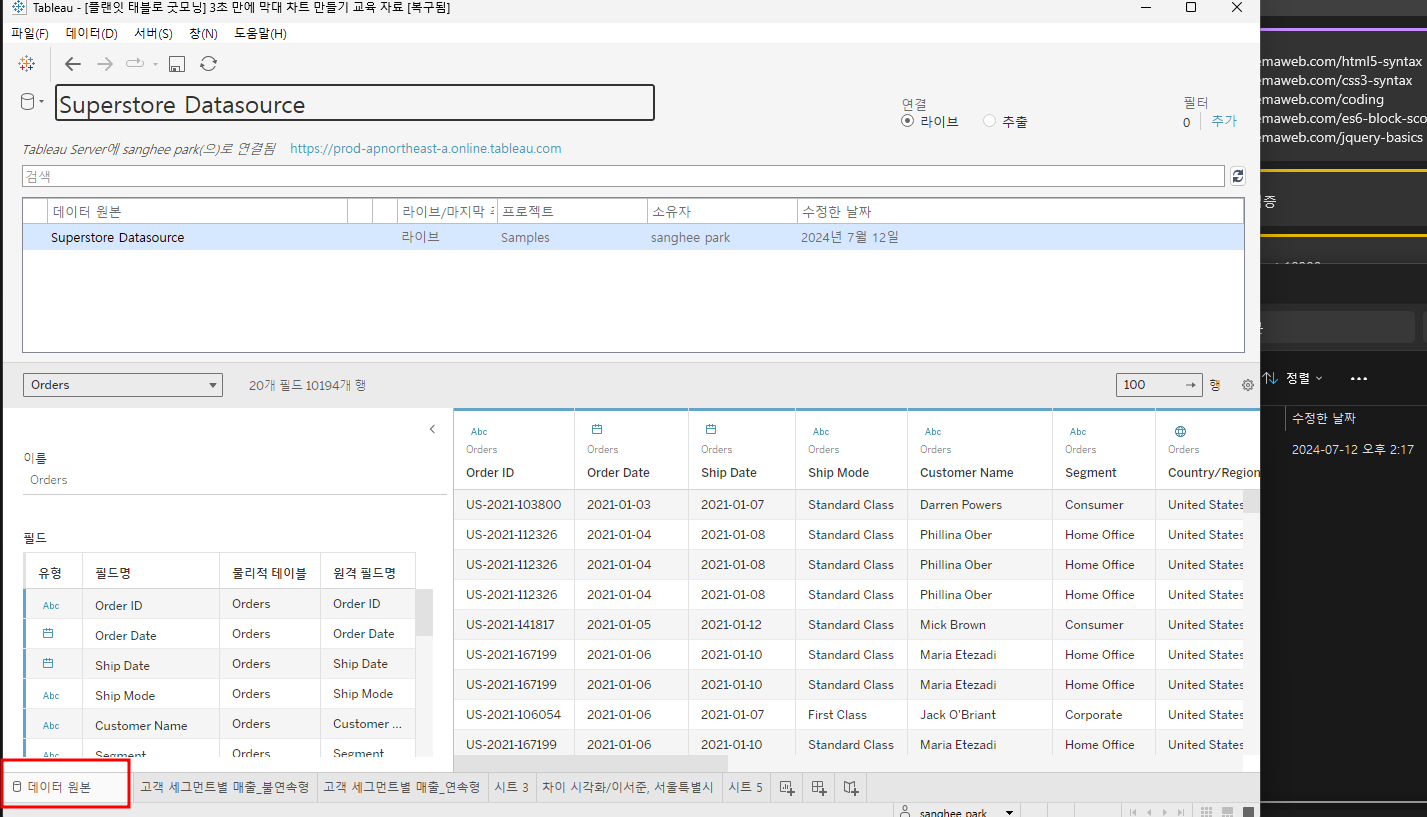The image size is (1427, 817).
Task: Select the Superstore Datasource list row
Action: pyautogui.click(x=633, y=238)
